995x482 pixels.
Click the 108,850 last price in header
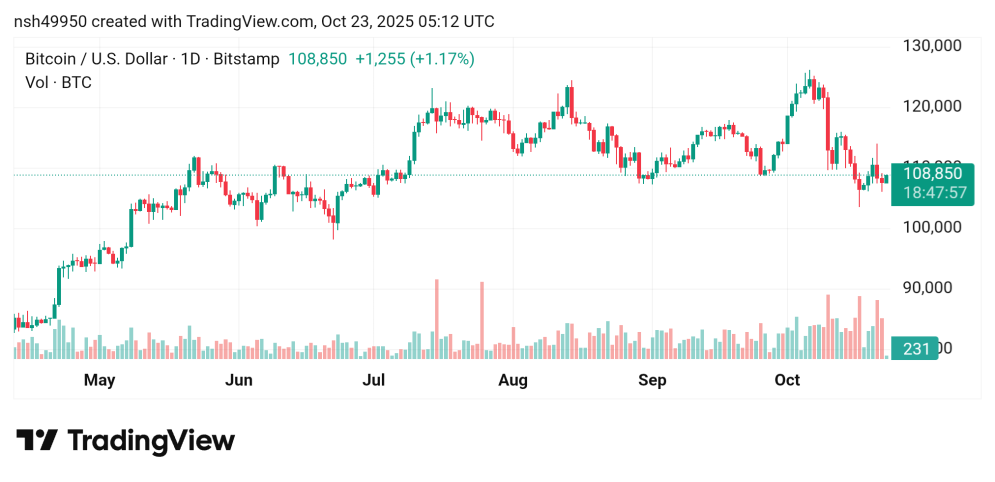point(317,59)
